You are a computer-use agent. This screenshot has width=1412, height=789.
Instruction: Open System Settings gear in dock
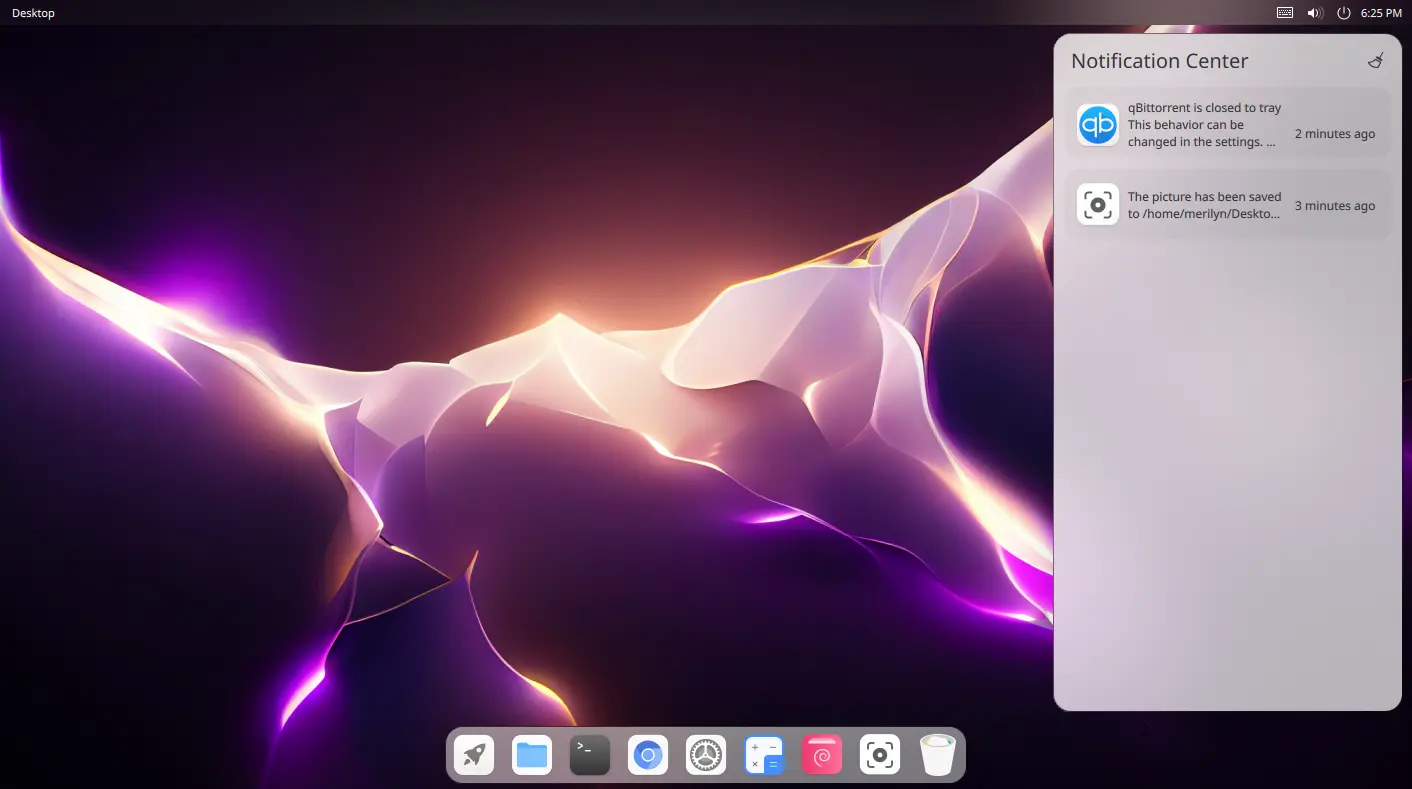(706, 755)
